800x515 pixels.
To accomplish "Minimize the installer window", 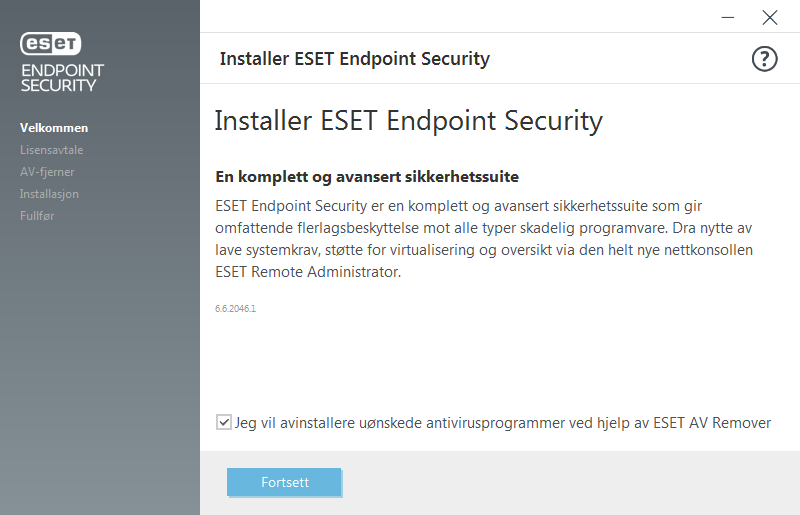I will 728,17.
